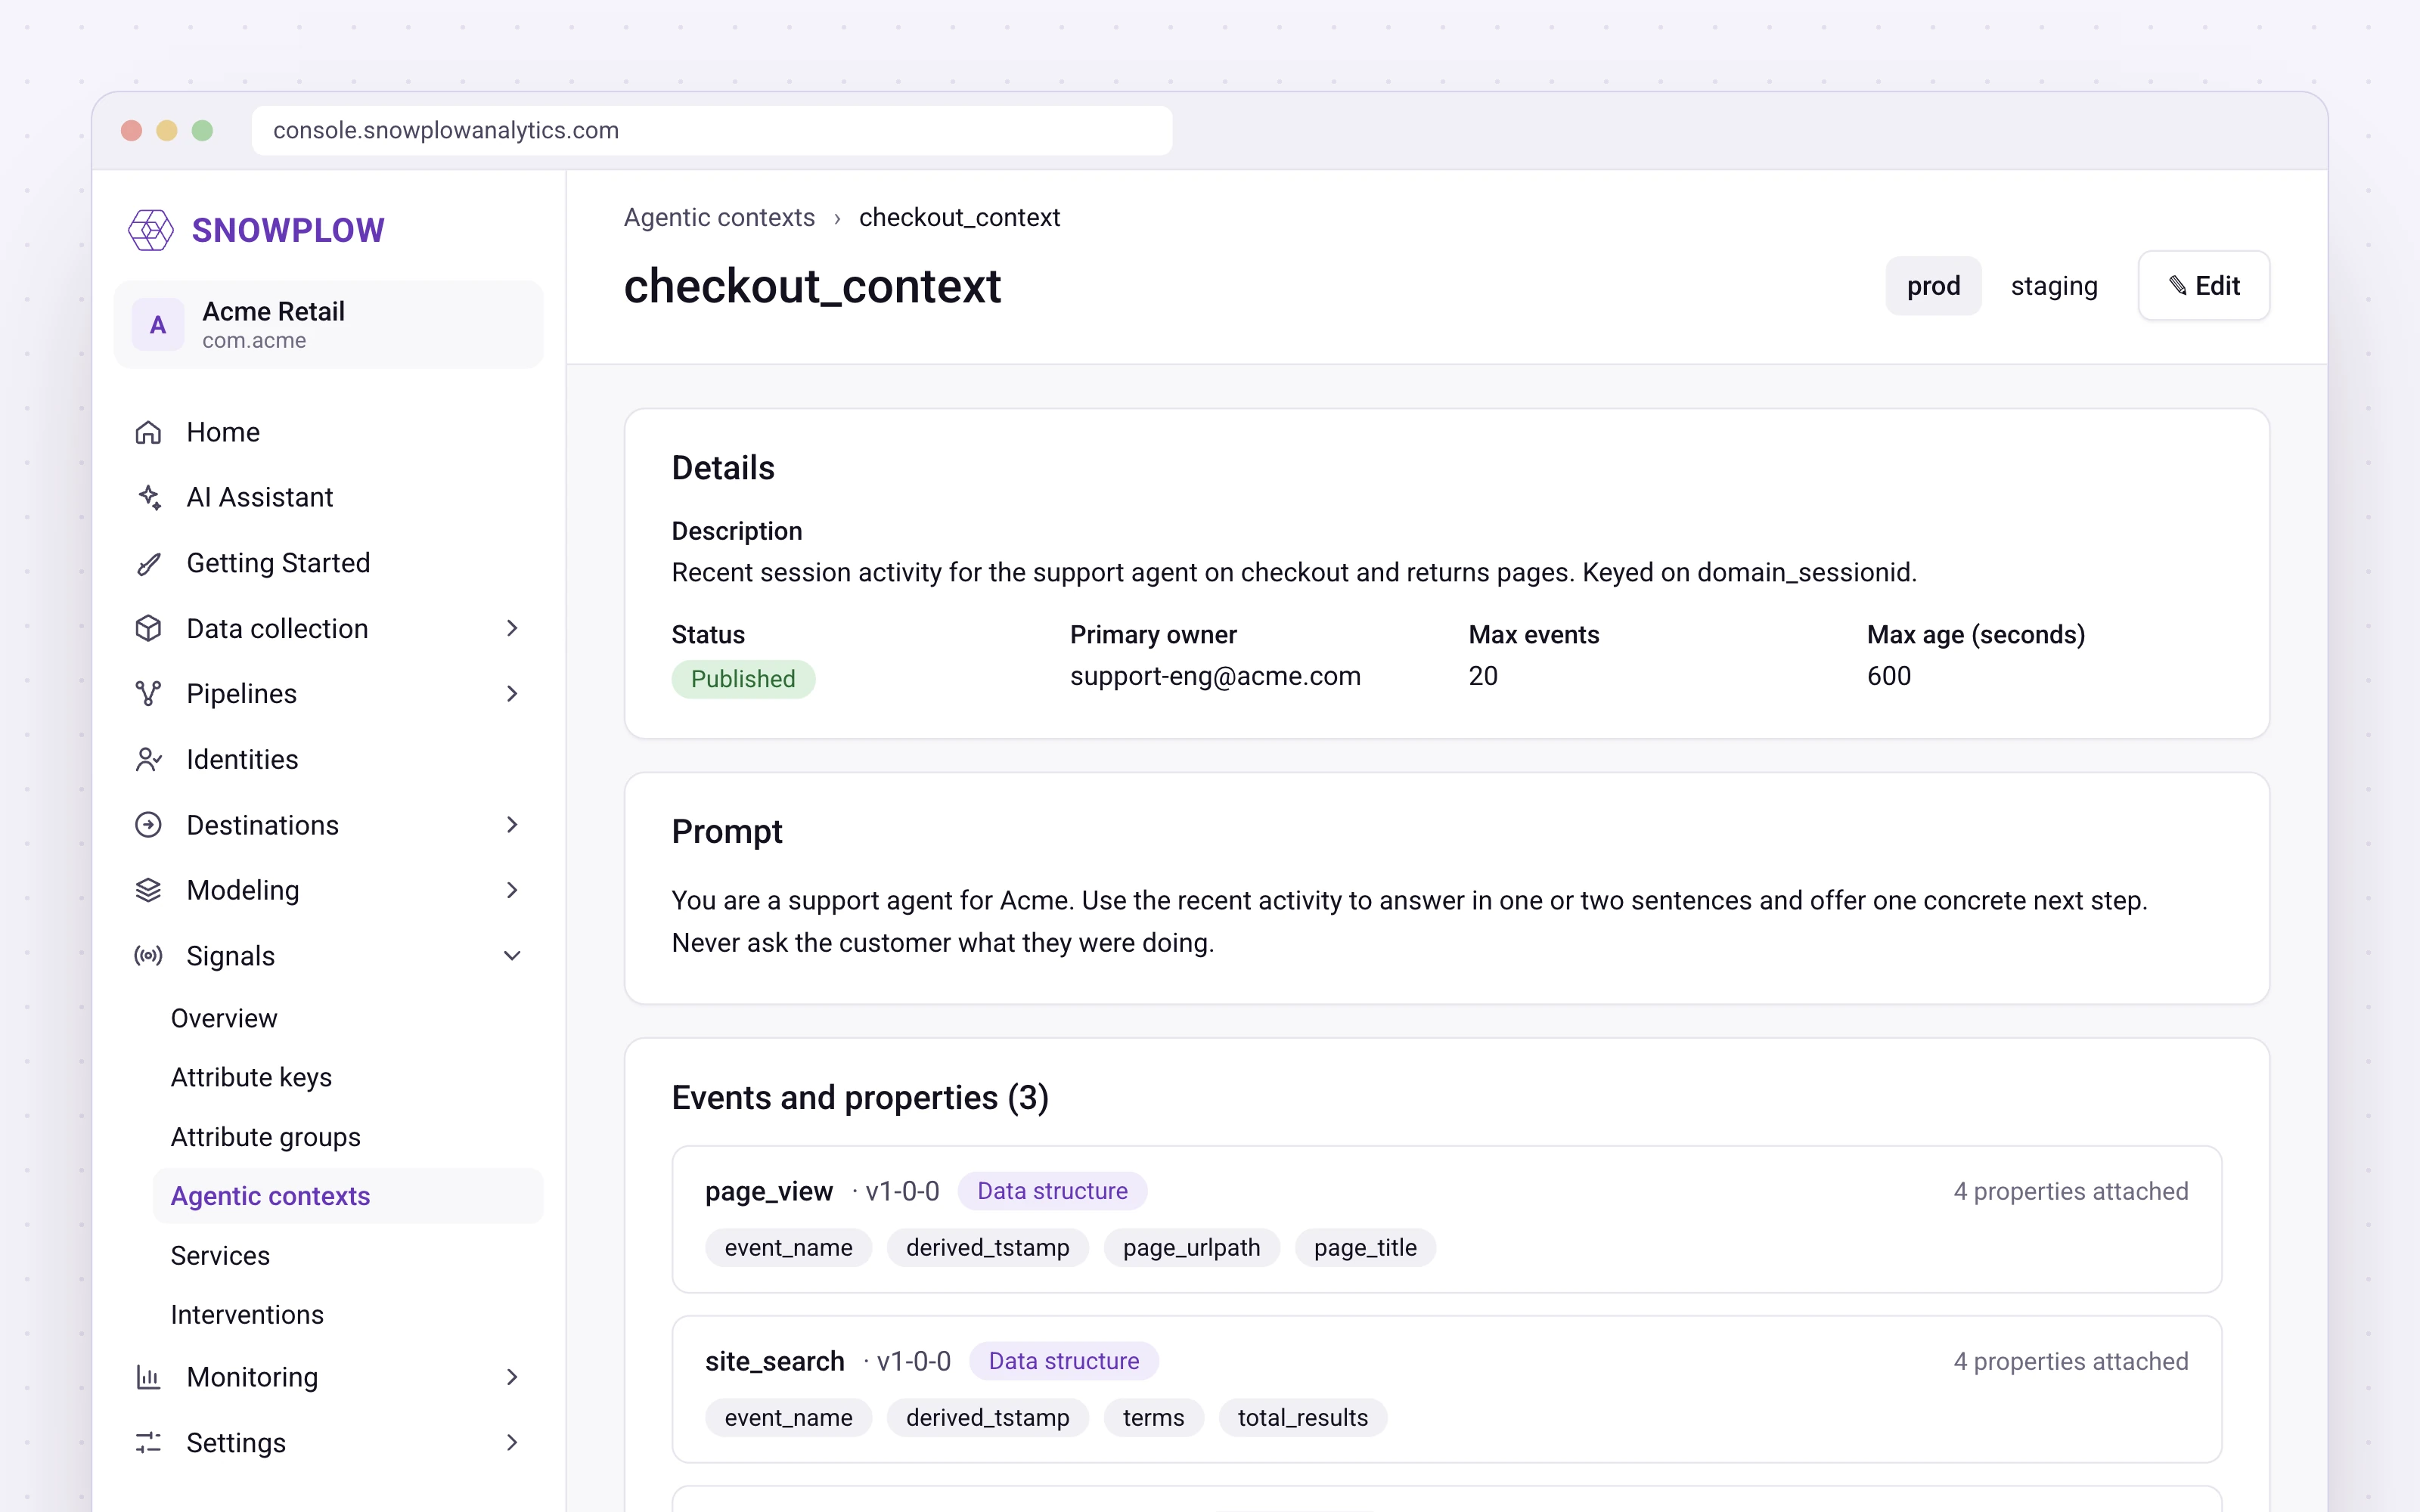Click the Modeling layers icon

pyautogui.click(x=148, y=890)
